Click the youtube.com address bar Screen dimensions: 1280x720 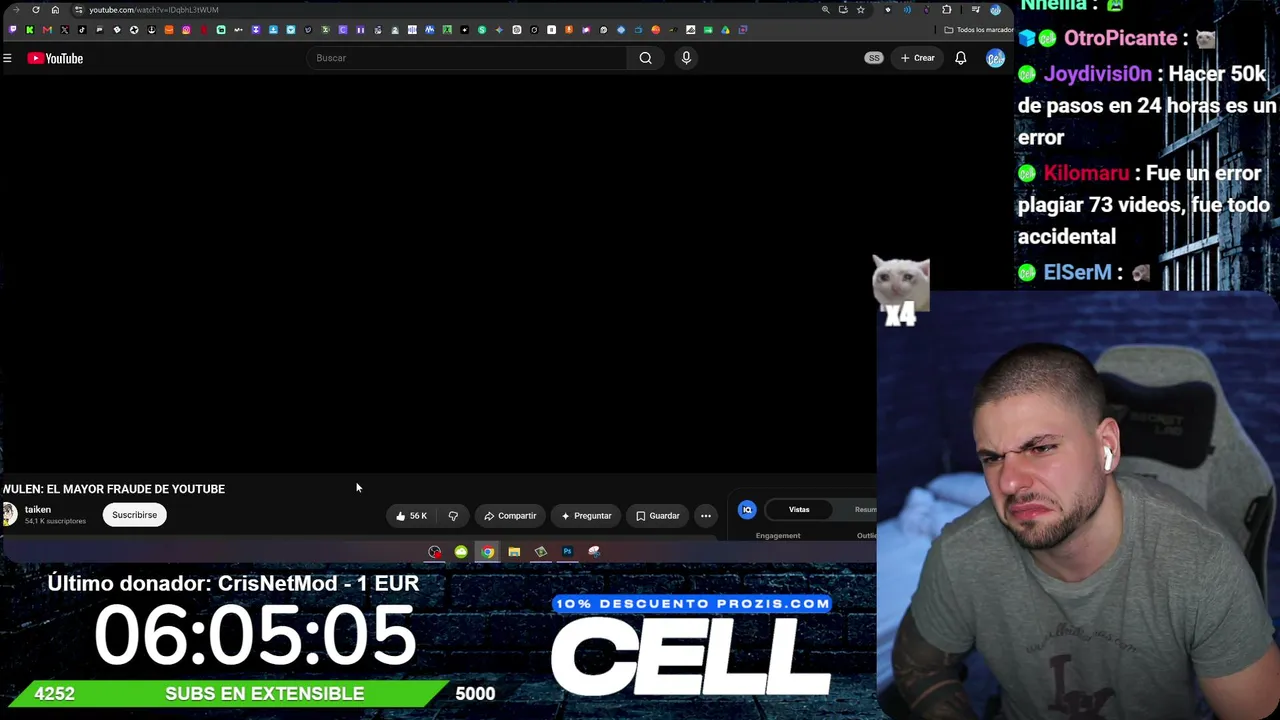[450, 10]
